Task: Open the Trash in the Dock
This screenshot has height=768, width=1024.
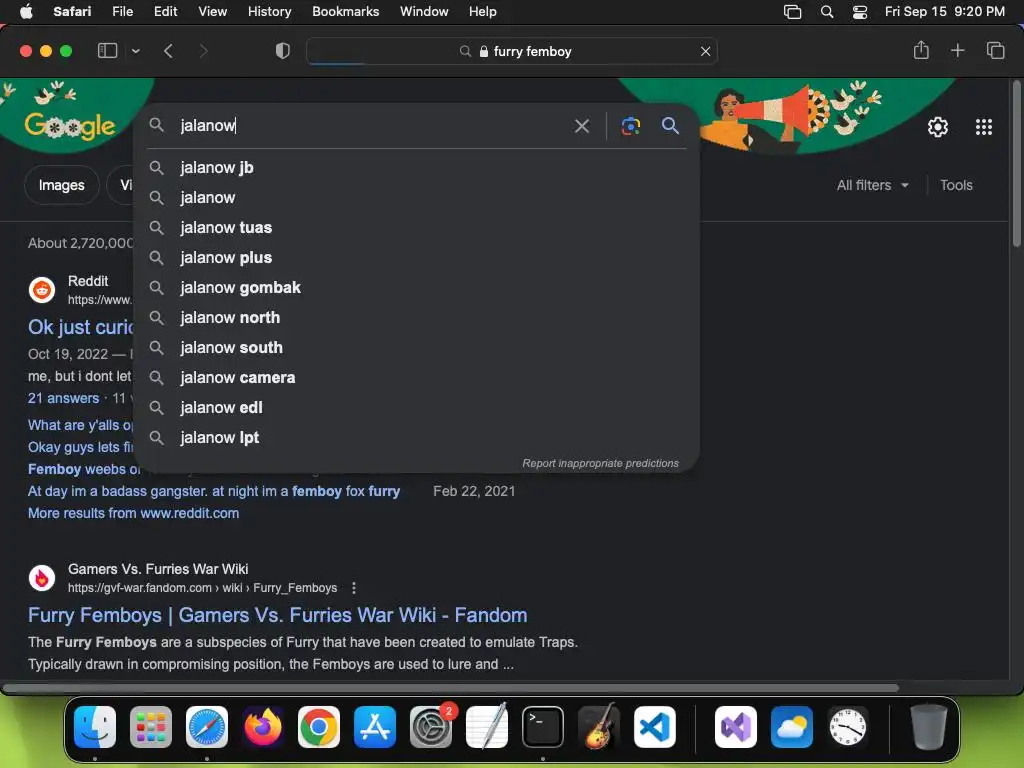Action: 929,727
